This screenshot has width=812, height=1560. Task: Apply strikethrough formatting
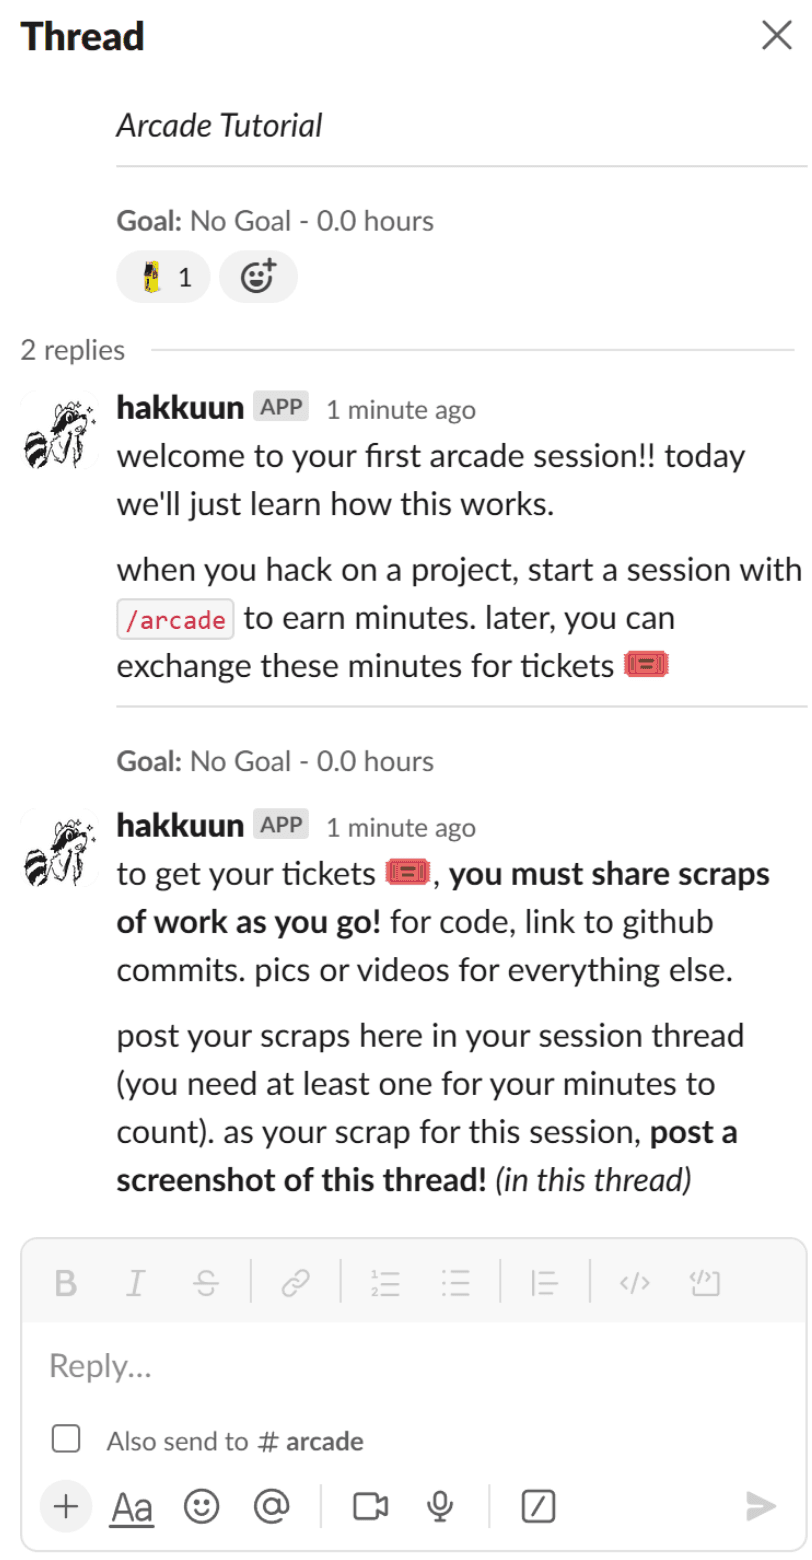point(205,1282)
